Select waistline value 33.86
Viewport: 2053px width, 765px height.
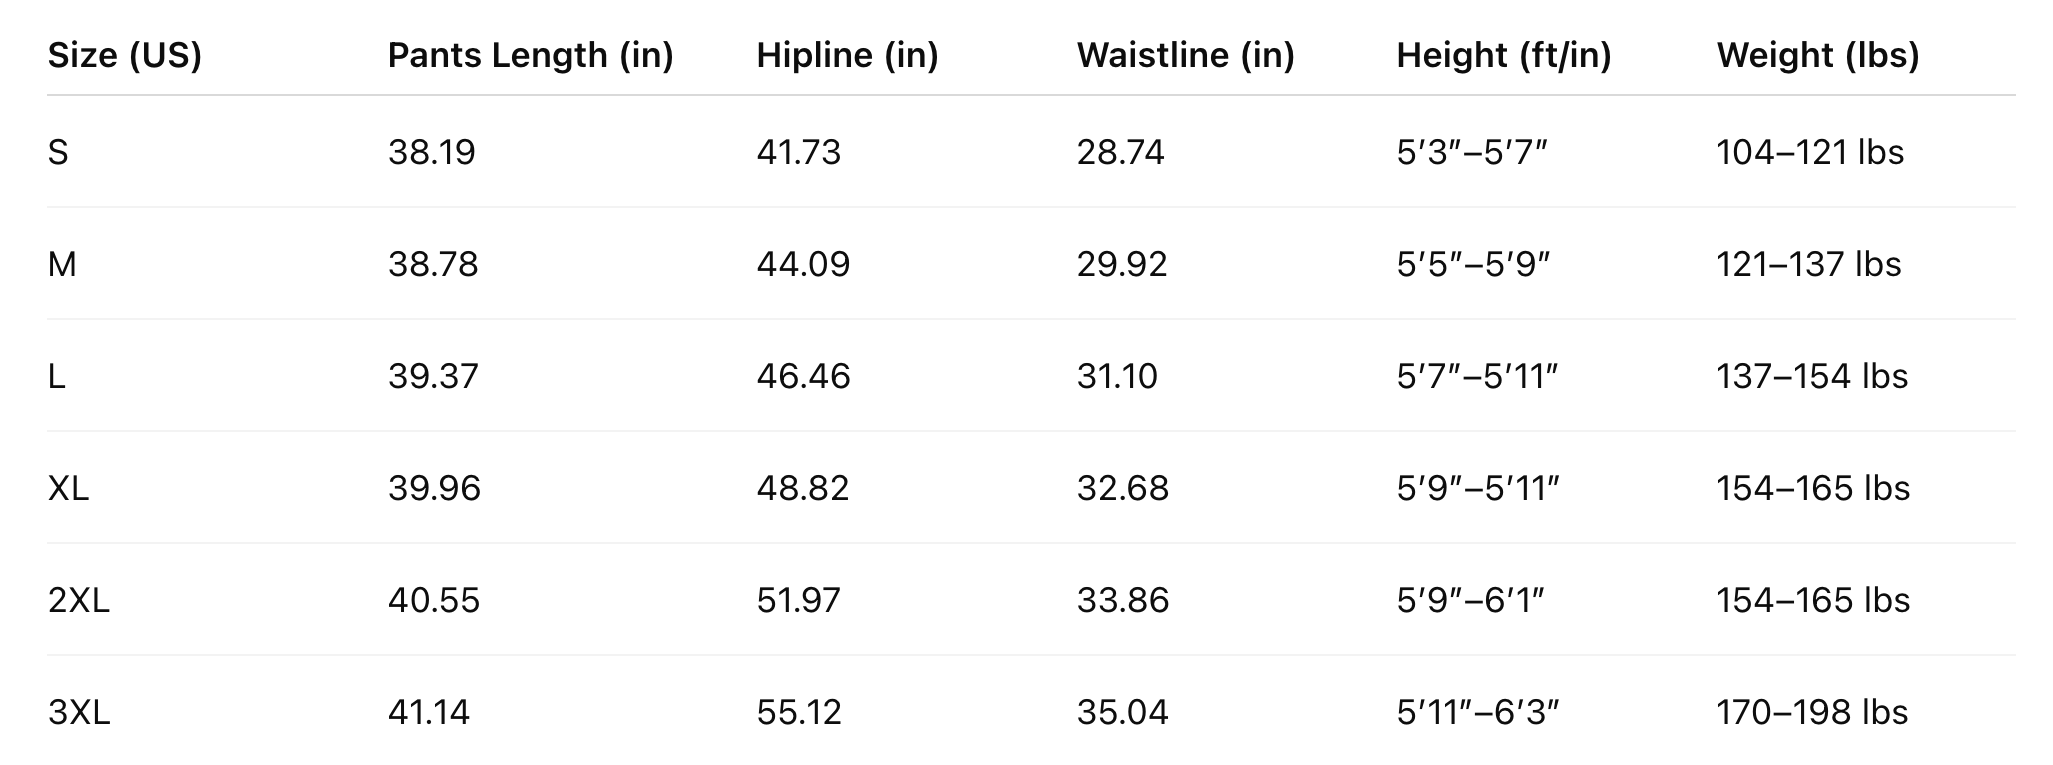click(x=1122, y=600)
